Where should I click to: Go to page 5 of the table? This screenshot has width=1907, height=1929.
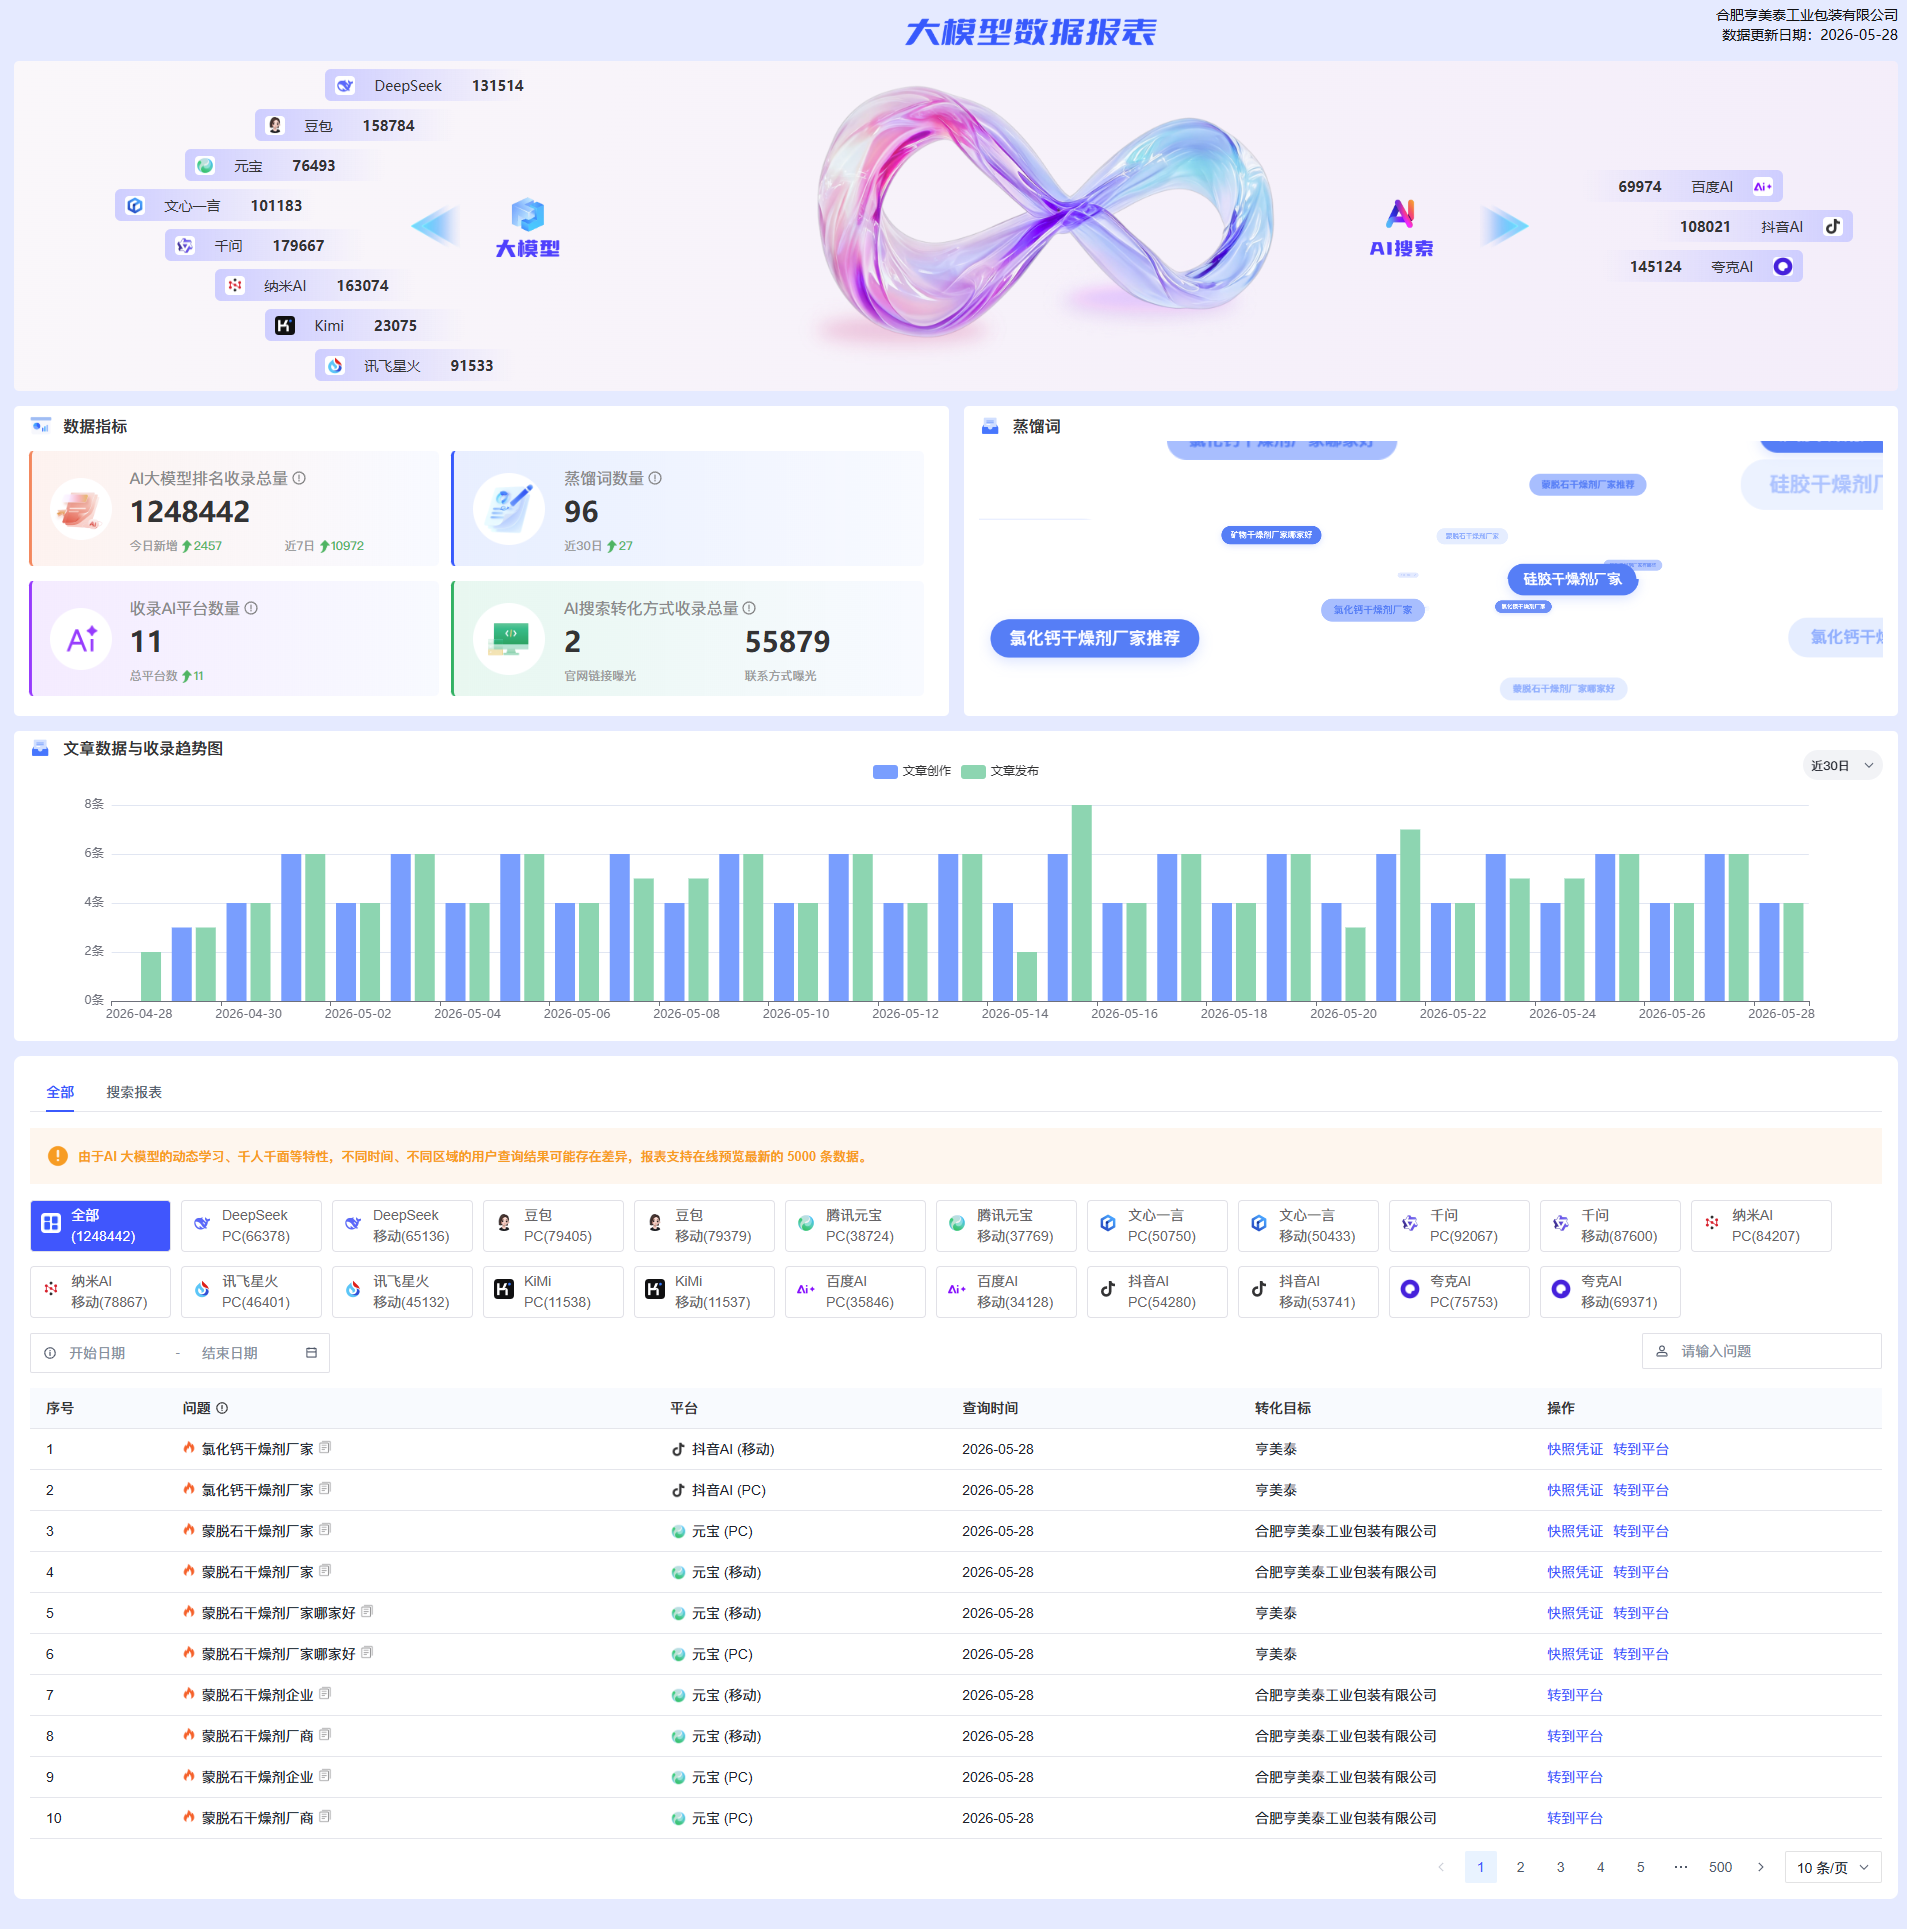1641,1868
